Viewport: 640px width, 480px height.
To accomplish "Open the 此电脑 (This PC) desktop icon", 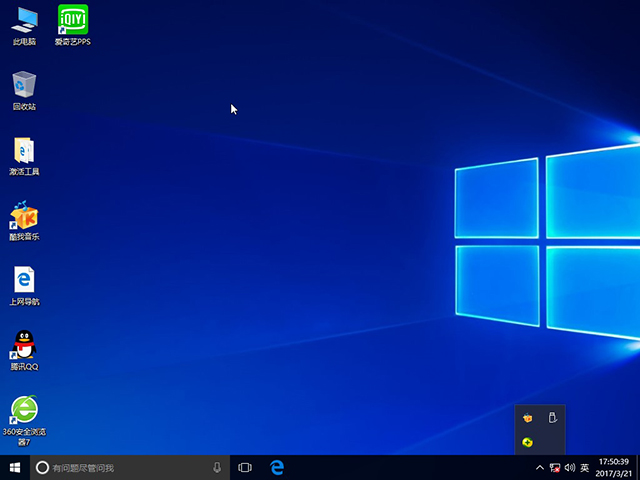I will coord(24,20).
